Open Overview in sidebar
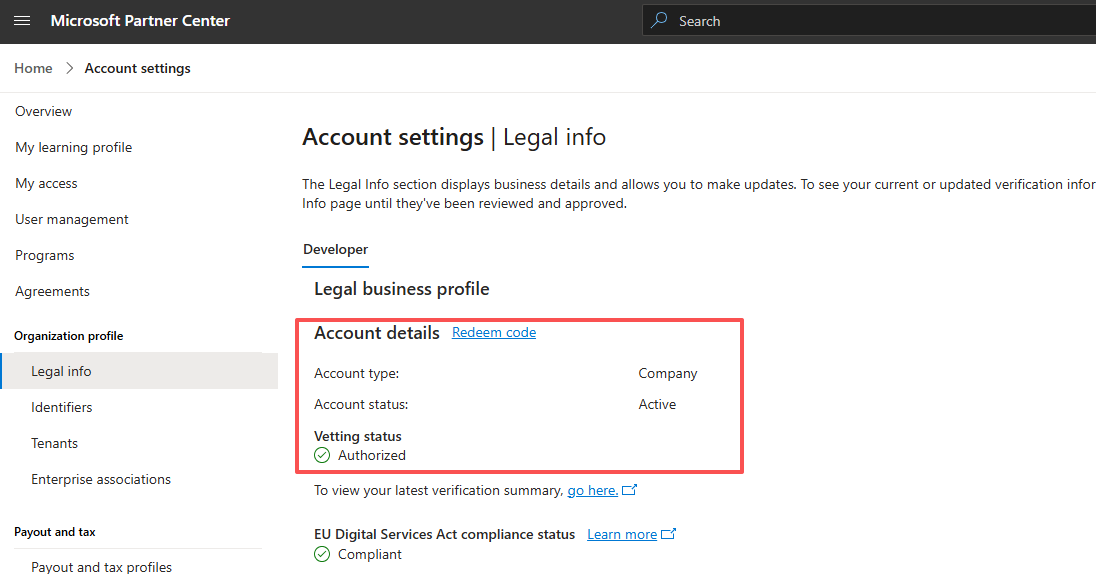Viewport: 1096px width, 574px height. click(43, 111)
